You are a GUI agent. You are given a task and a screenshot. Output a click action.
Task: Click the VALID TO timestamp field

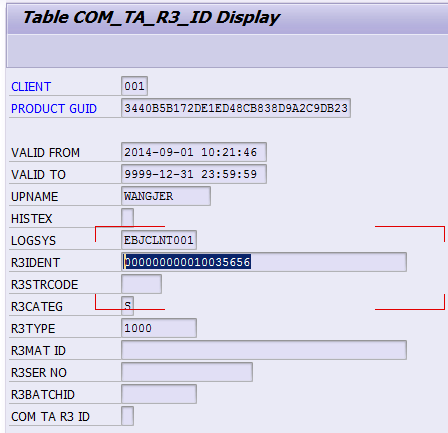coord(194,174)
